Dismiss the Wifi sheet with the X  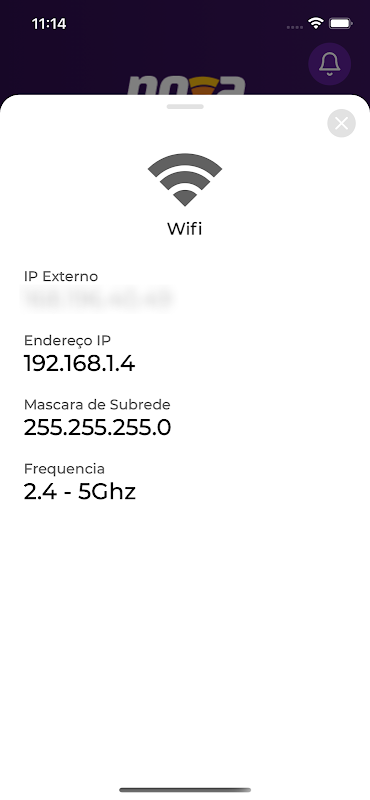tap(341, 123)
